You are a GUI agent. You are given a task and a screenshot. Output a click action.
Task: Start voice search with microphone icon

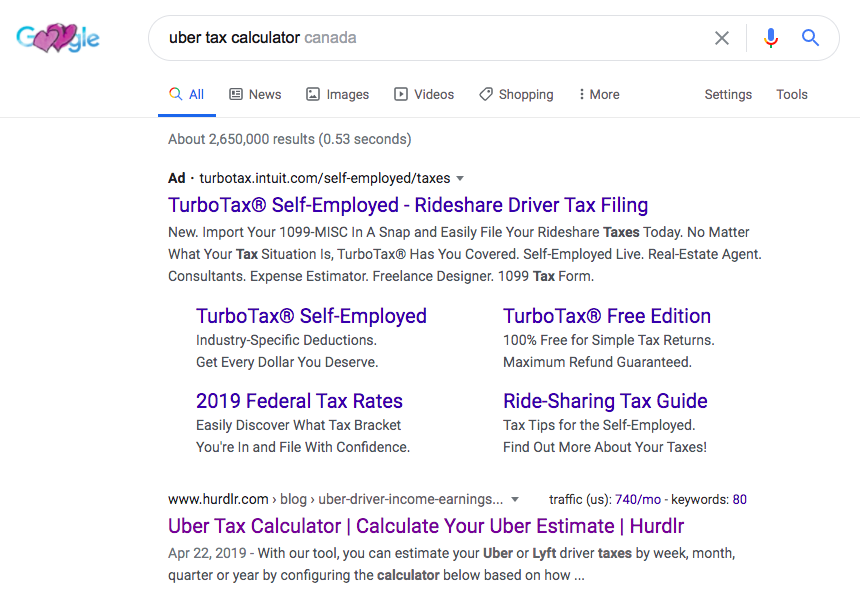[x=771, y=38]
